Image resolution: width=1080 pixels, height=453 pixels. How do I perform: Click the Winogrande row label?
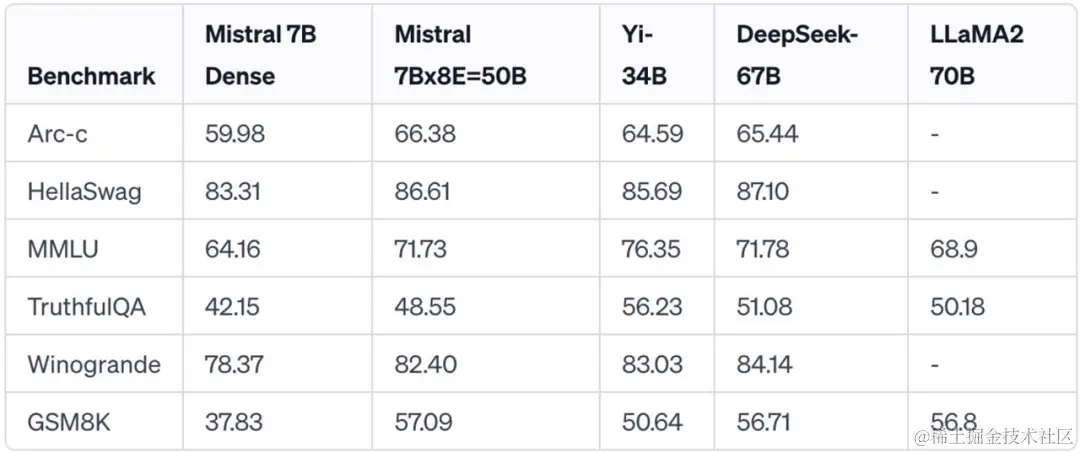pyautogui.click(x=94, y=364)
